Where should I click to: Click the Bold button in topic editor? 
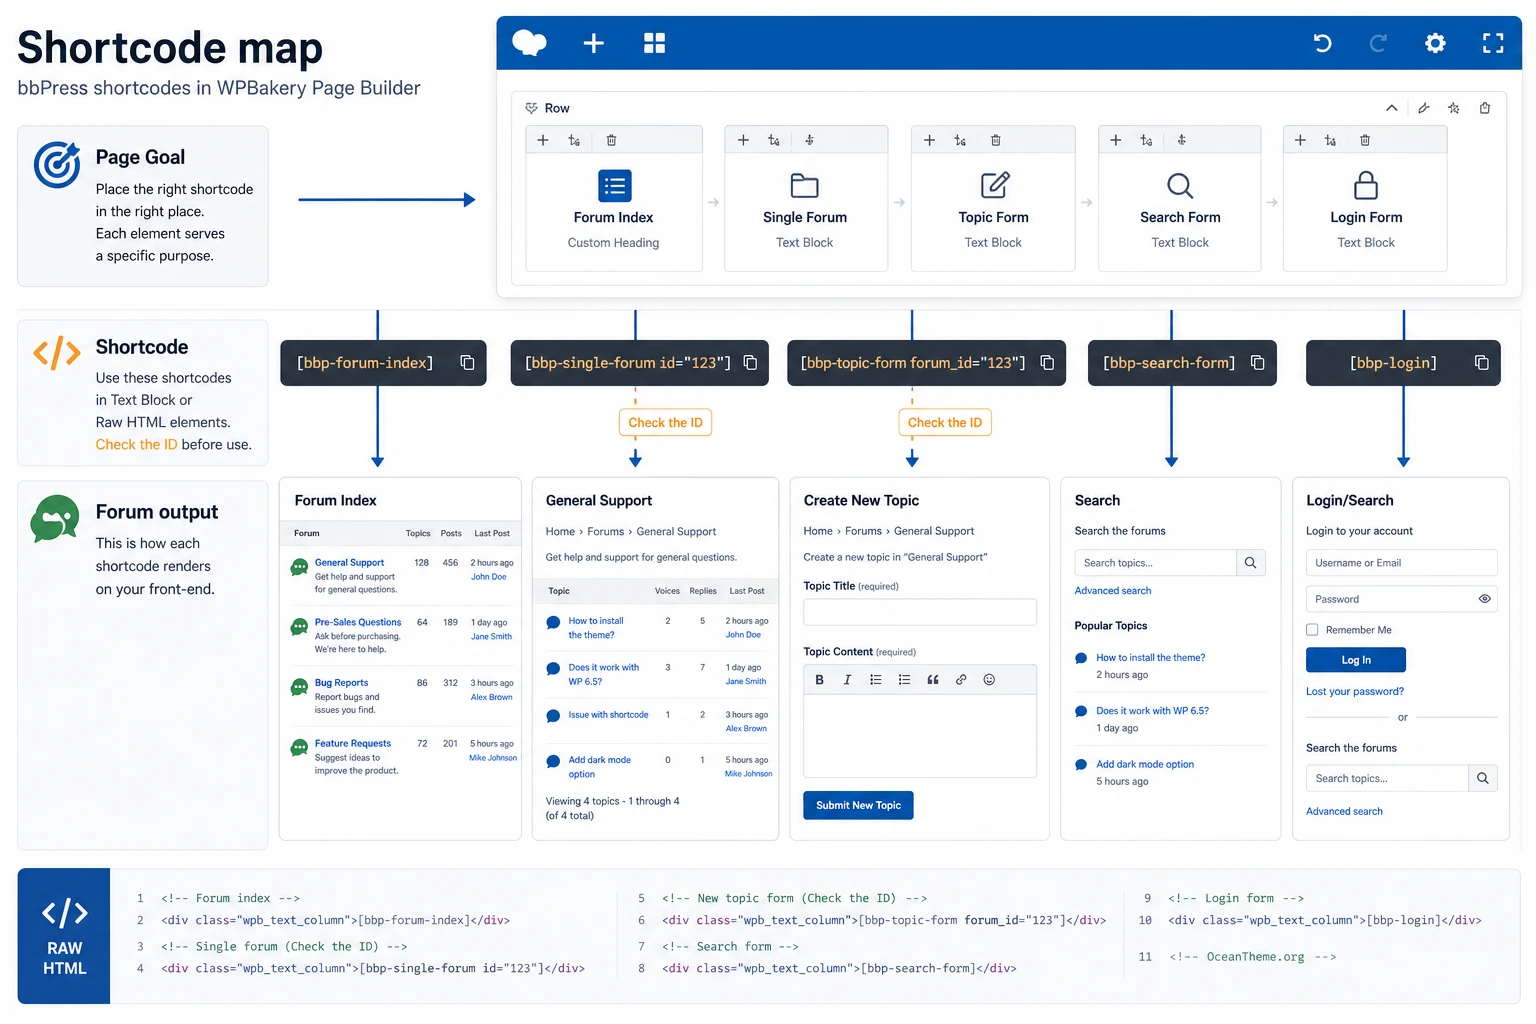click(819, 680)
